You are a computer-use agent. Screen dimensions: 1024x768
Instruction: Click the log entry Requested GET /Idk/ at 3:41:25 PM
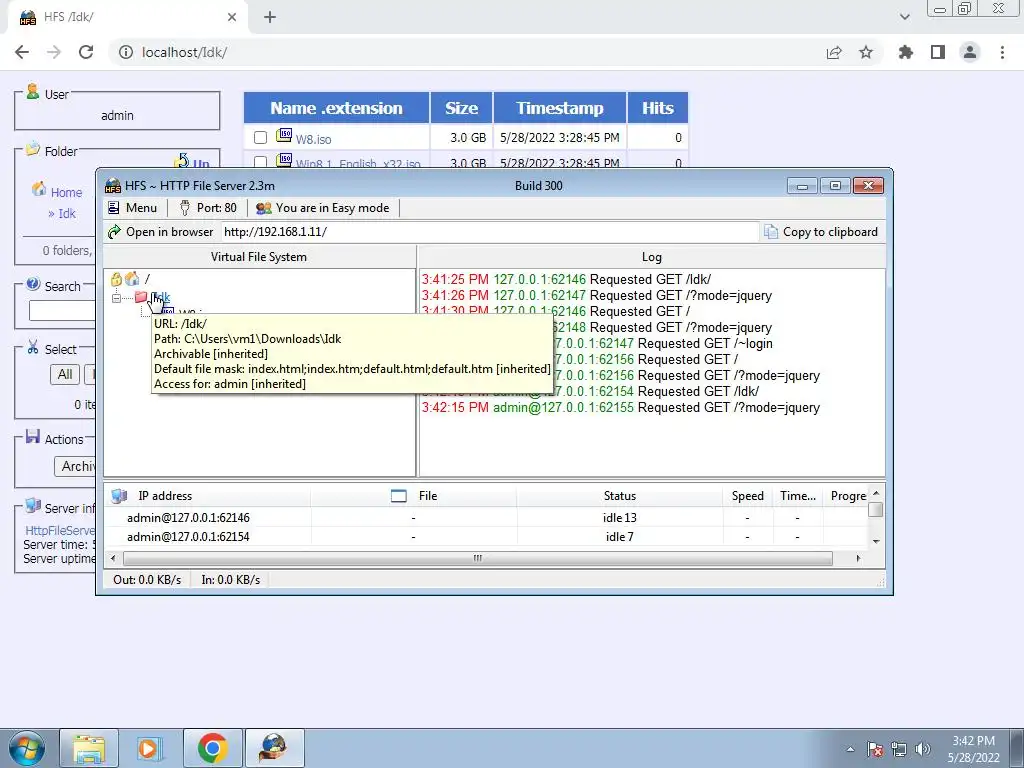pyautogui.click(x=566, y=280)
